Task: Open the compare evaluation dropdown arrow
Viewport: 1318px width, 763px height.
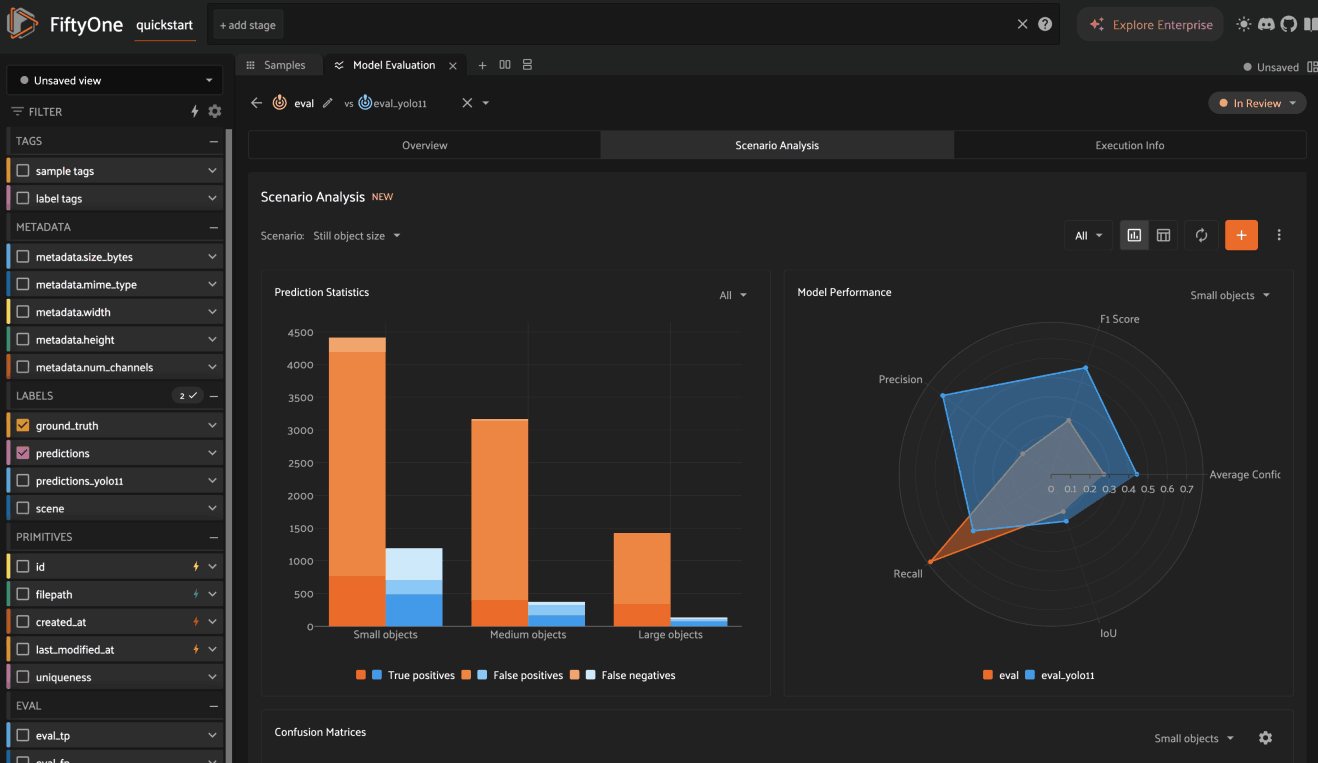Action: [486, 103]
